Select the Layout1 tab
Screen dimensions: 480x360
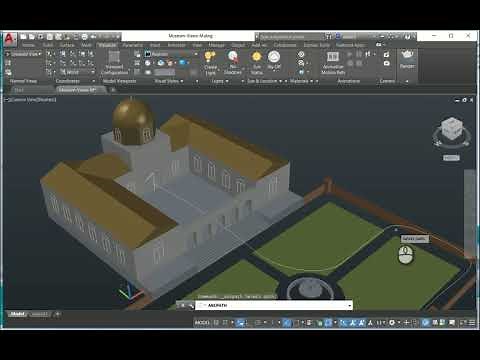pyautogui.click(x=39, y=314)
